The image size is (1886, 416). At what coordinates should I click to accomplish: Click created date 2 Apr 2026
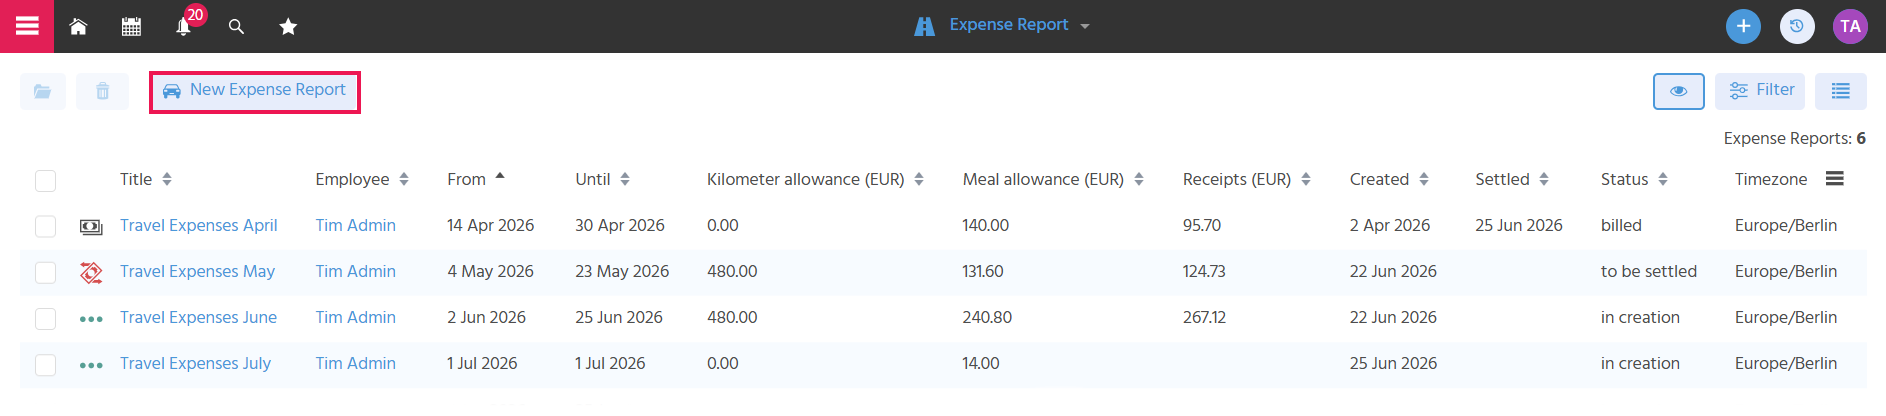coord(1390,225)
